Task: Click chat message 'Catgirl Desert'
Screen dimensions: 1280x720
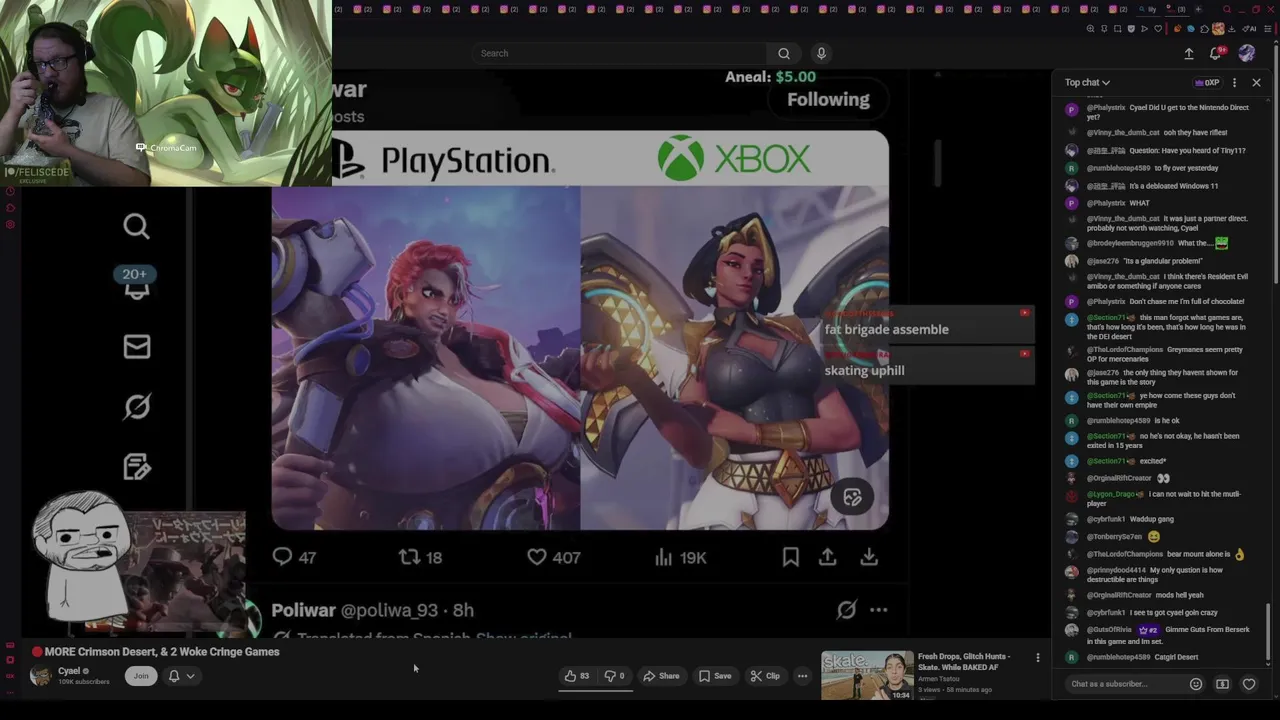Action: click(1176, 657)
